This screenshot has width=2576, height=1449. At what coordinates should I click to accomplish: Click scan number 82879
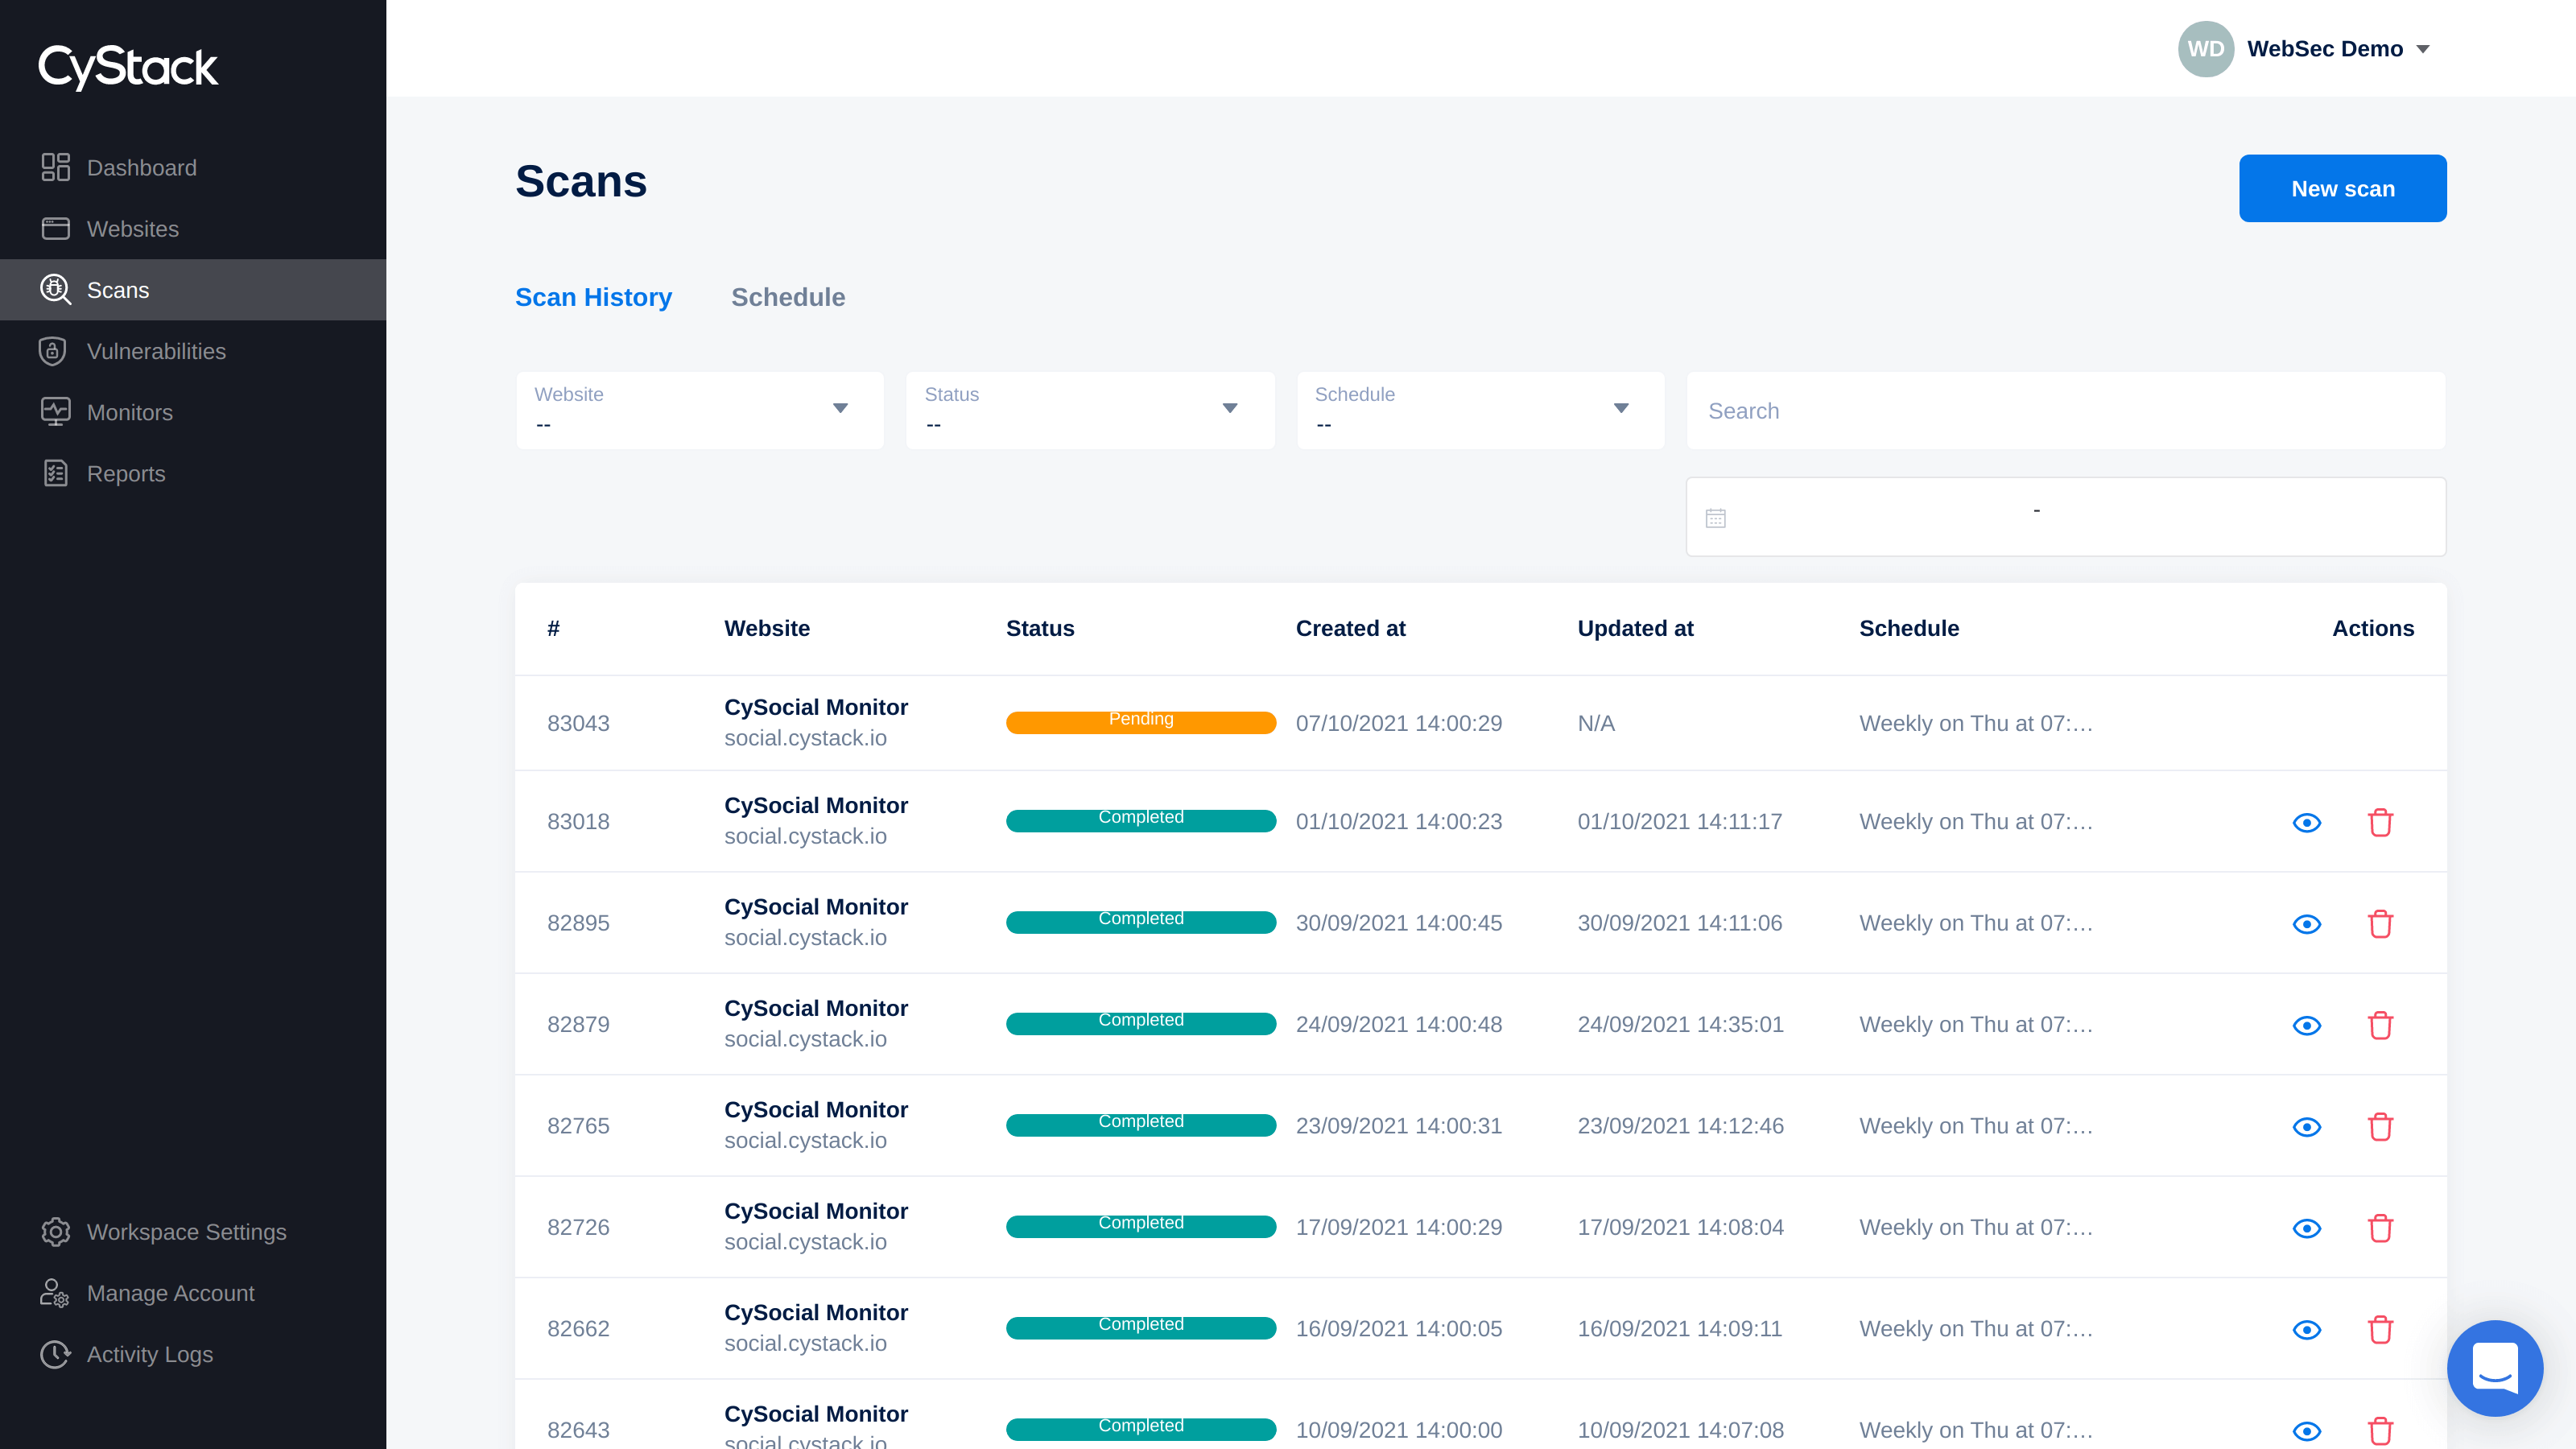[578, 1024]
